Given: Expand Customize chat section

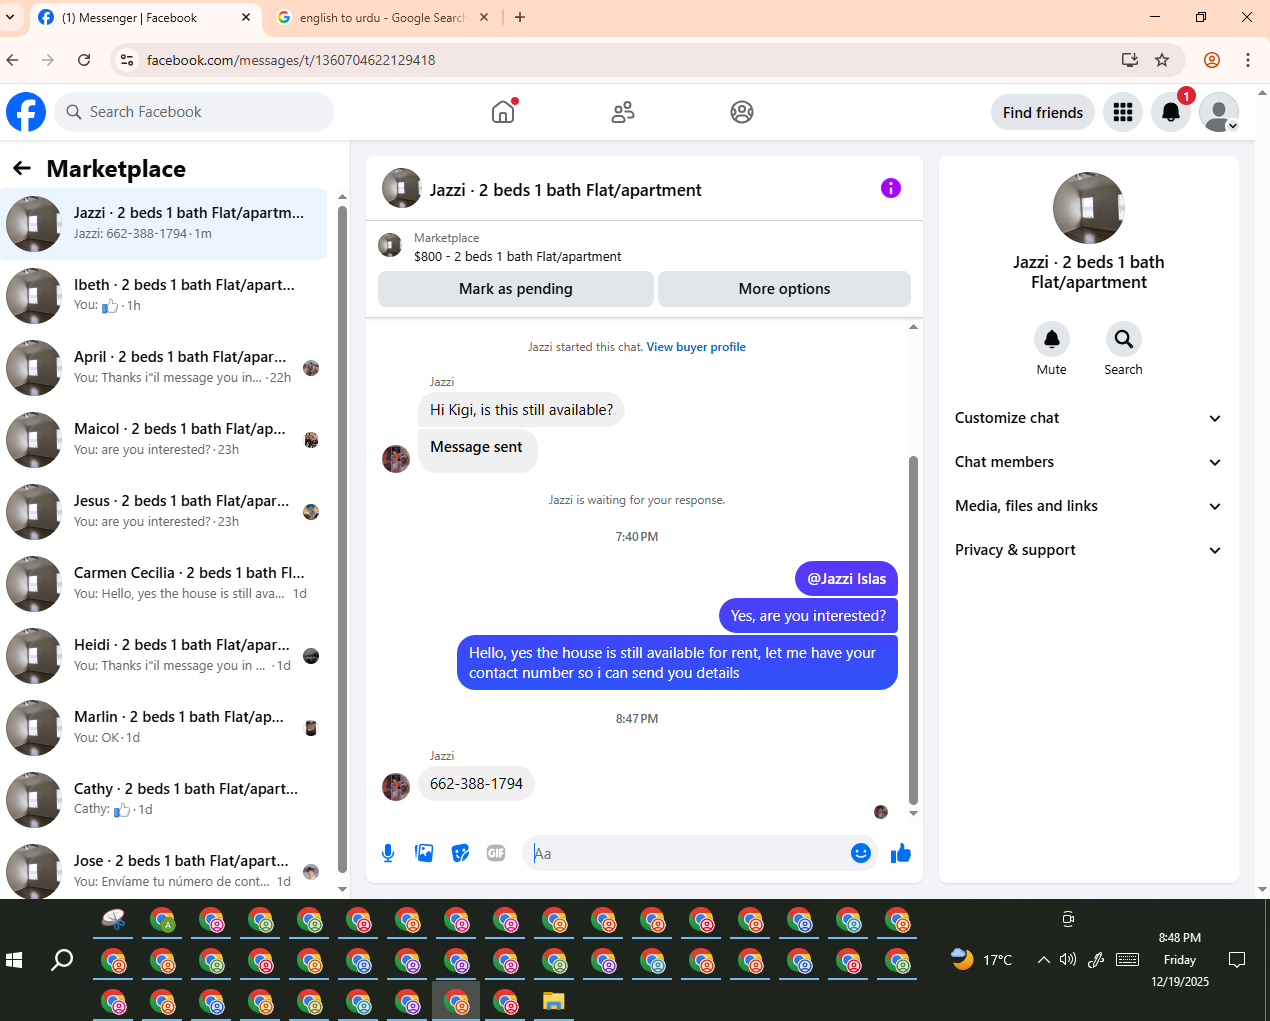Looking at the screenshot, I should pos(1088,418).
